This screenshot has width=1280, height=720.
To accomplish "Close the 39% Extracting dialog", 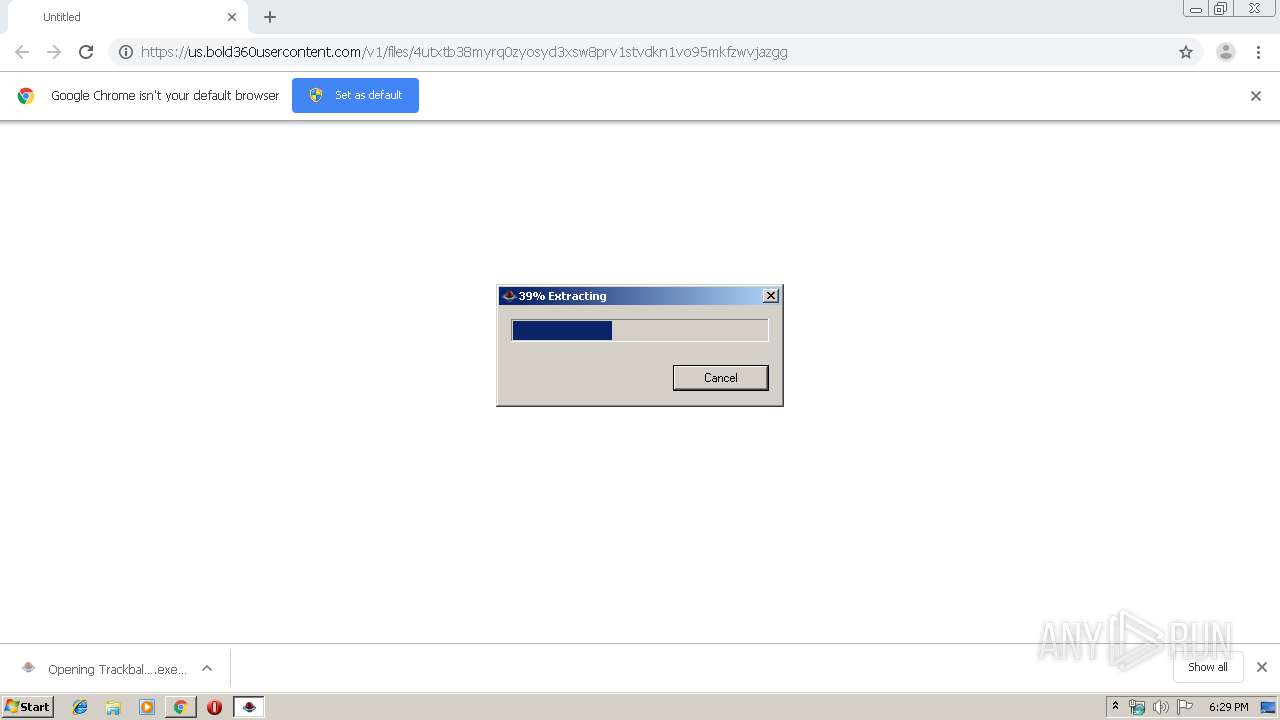I will pyautogui.click(x=770, y=296).
